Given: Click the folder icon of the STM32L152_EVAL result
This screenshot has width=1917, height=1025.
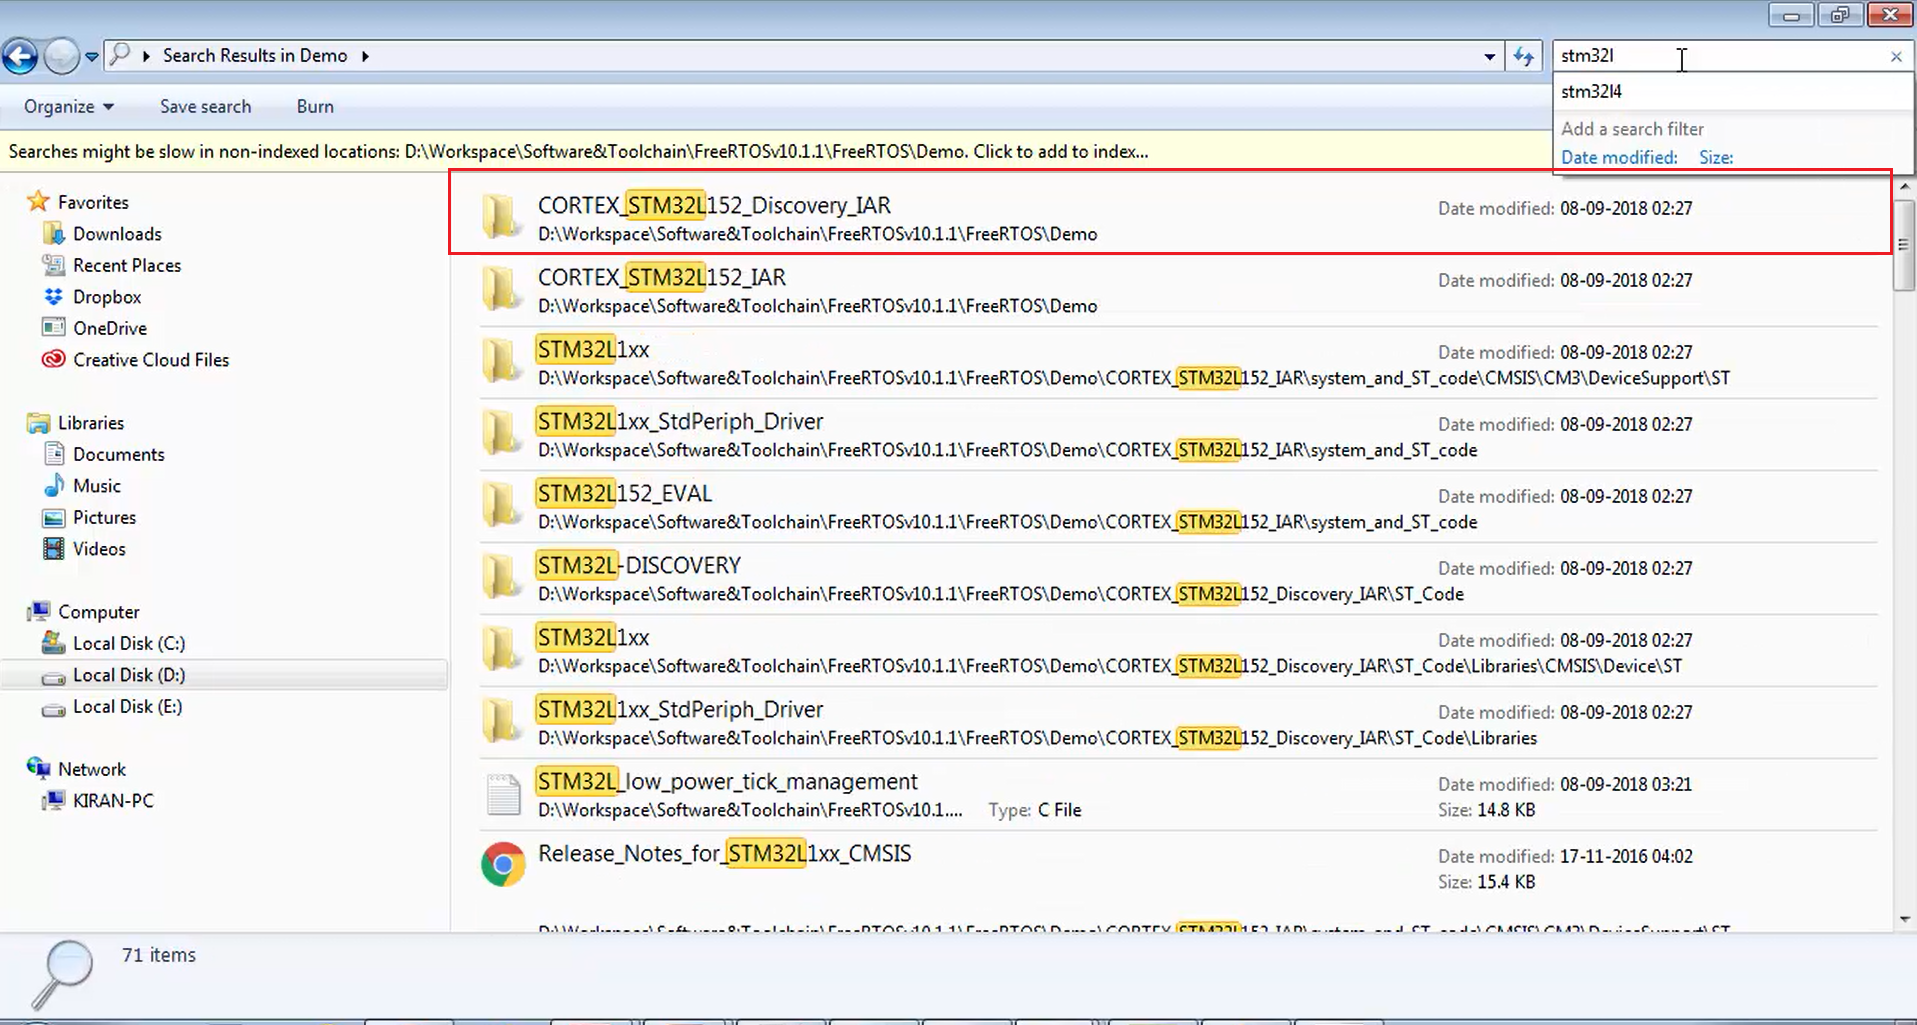Looking at the screenshot, I should (501, 505).
